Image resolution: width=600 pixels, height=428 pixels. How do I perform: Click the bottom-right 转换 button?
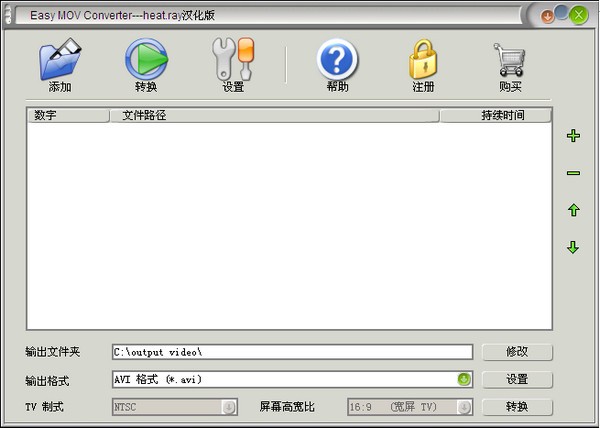click(x=517, y=407)
